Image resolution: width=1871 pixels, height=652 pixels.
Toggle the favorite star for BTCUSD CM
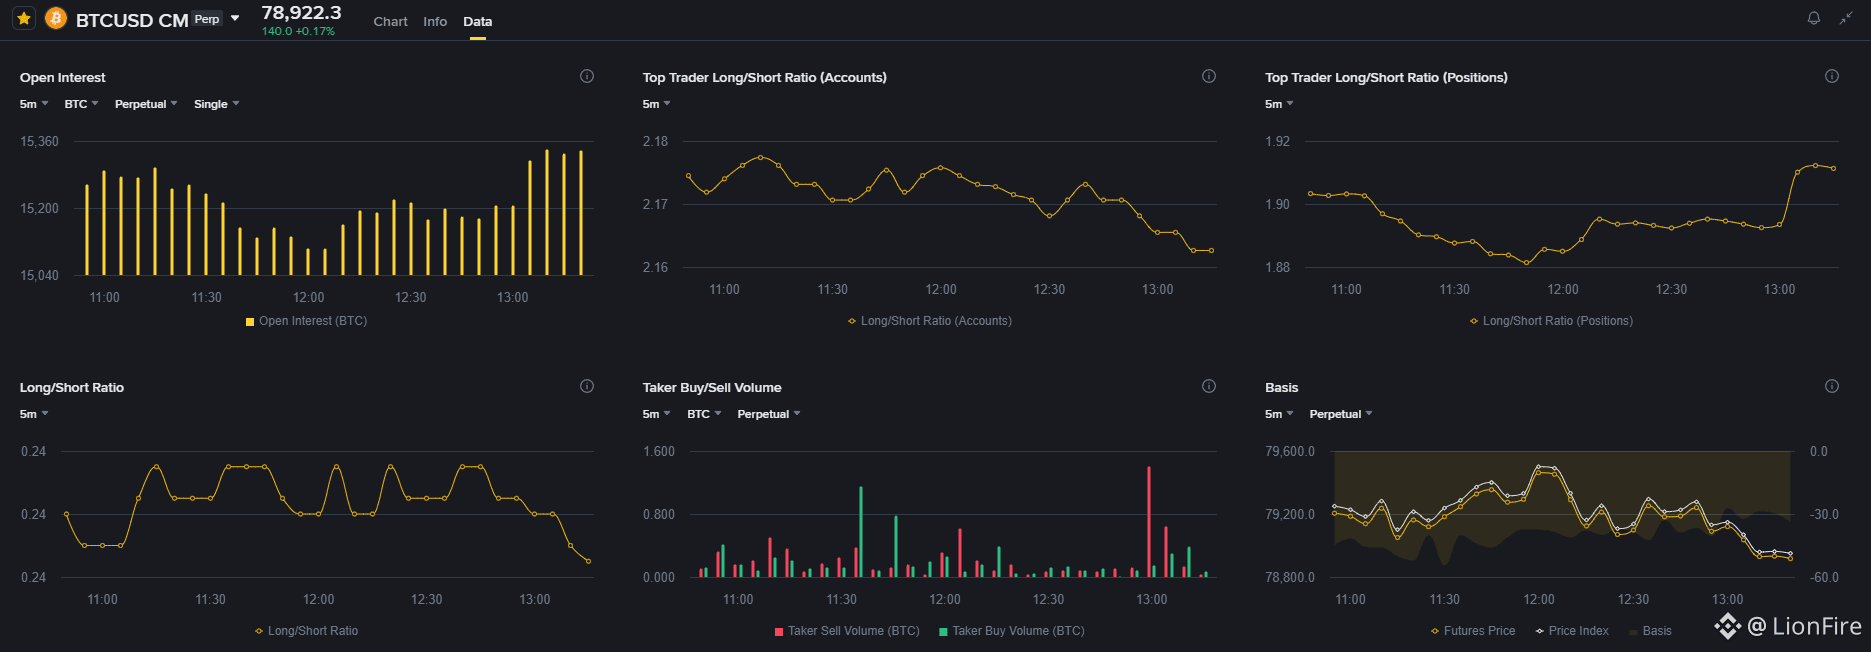click(24, 18)
